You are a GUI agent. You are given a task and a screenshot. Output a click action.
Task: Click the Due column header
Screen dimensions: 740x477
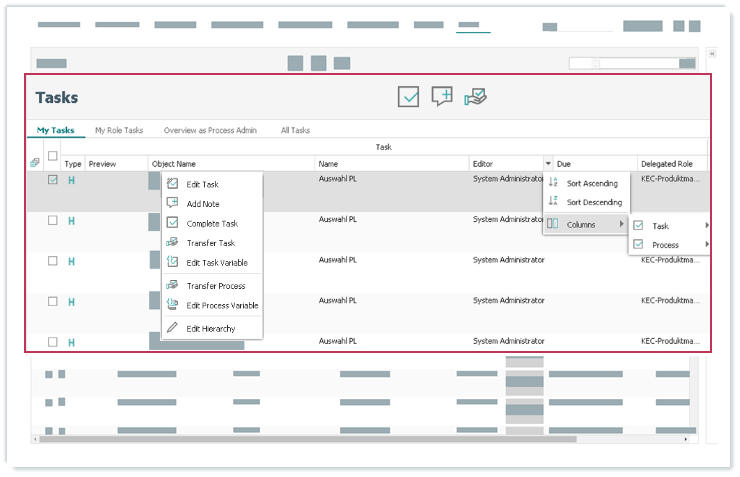595,164
